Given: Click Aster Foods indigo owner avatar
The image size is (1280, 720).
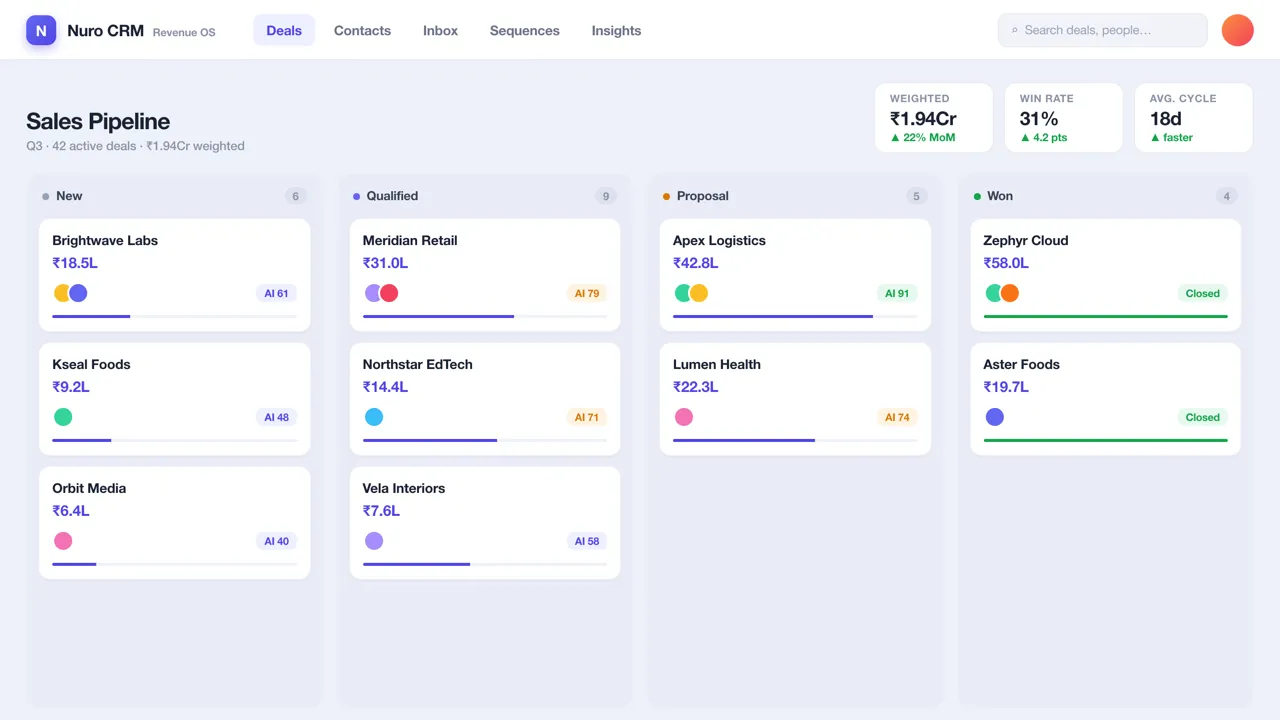Looking at the screenshot, I should pos(995,417).
